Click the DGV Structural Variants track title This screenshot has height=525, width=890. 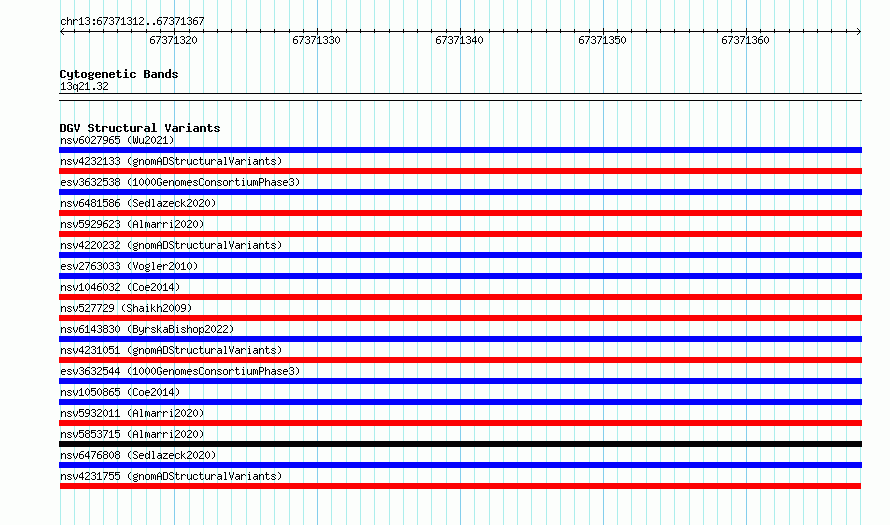(x=140, y=128)
